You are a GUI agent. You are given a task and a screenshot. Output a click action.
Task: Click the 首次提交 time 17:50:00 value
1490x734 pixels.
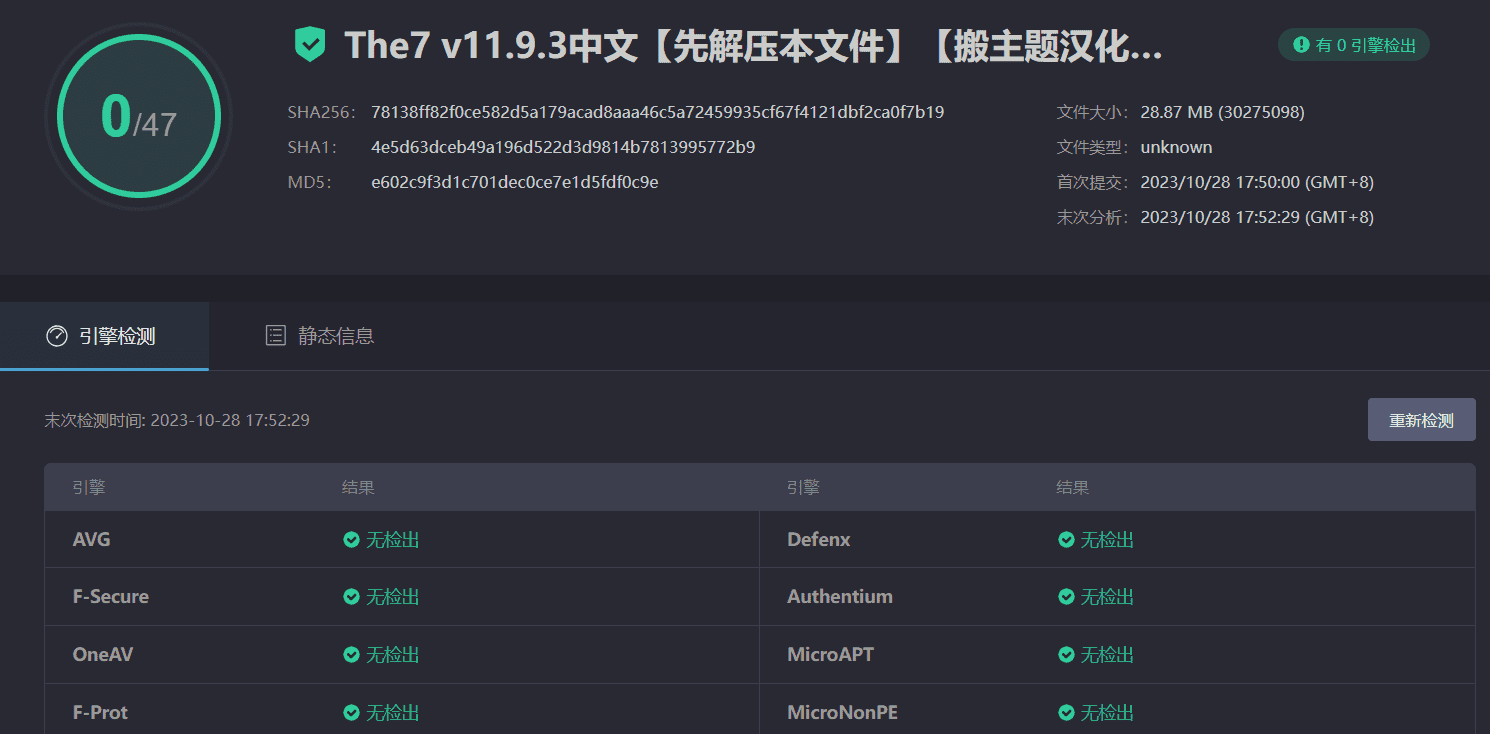coord(1257,182)
